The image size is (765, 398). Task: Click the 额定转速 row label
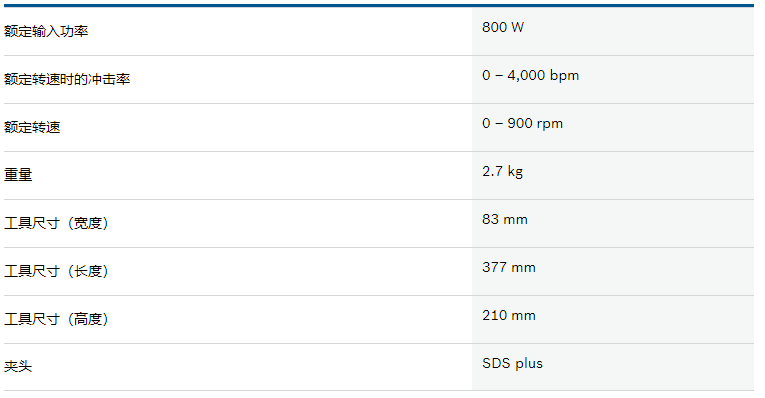(x=32, y=127)
